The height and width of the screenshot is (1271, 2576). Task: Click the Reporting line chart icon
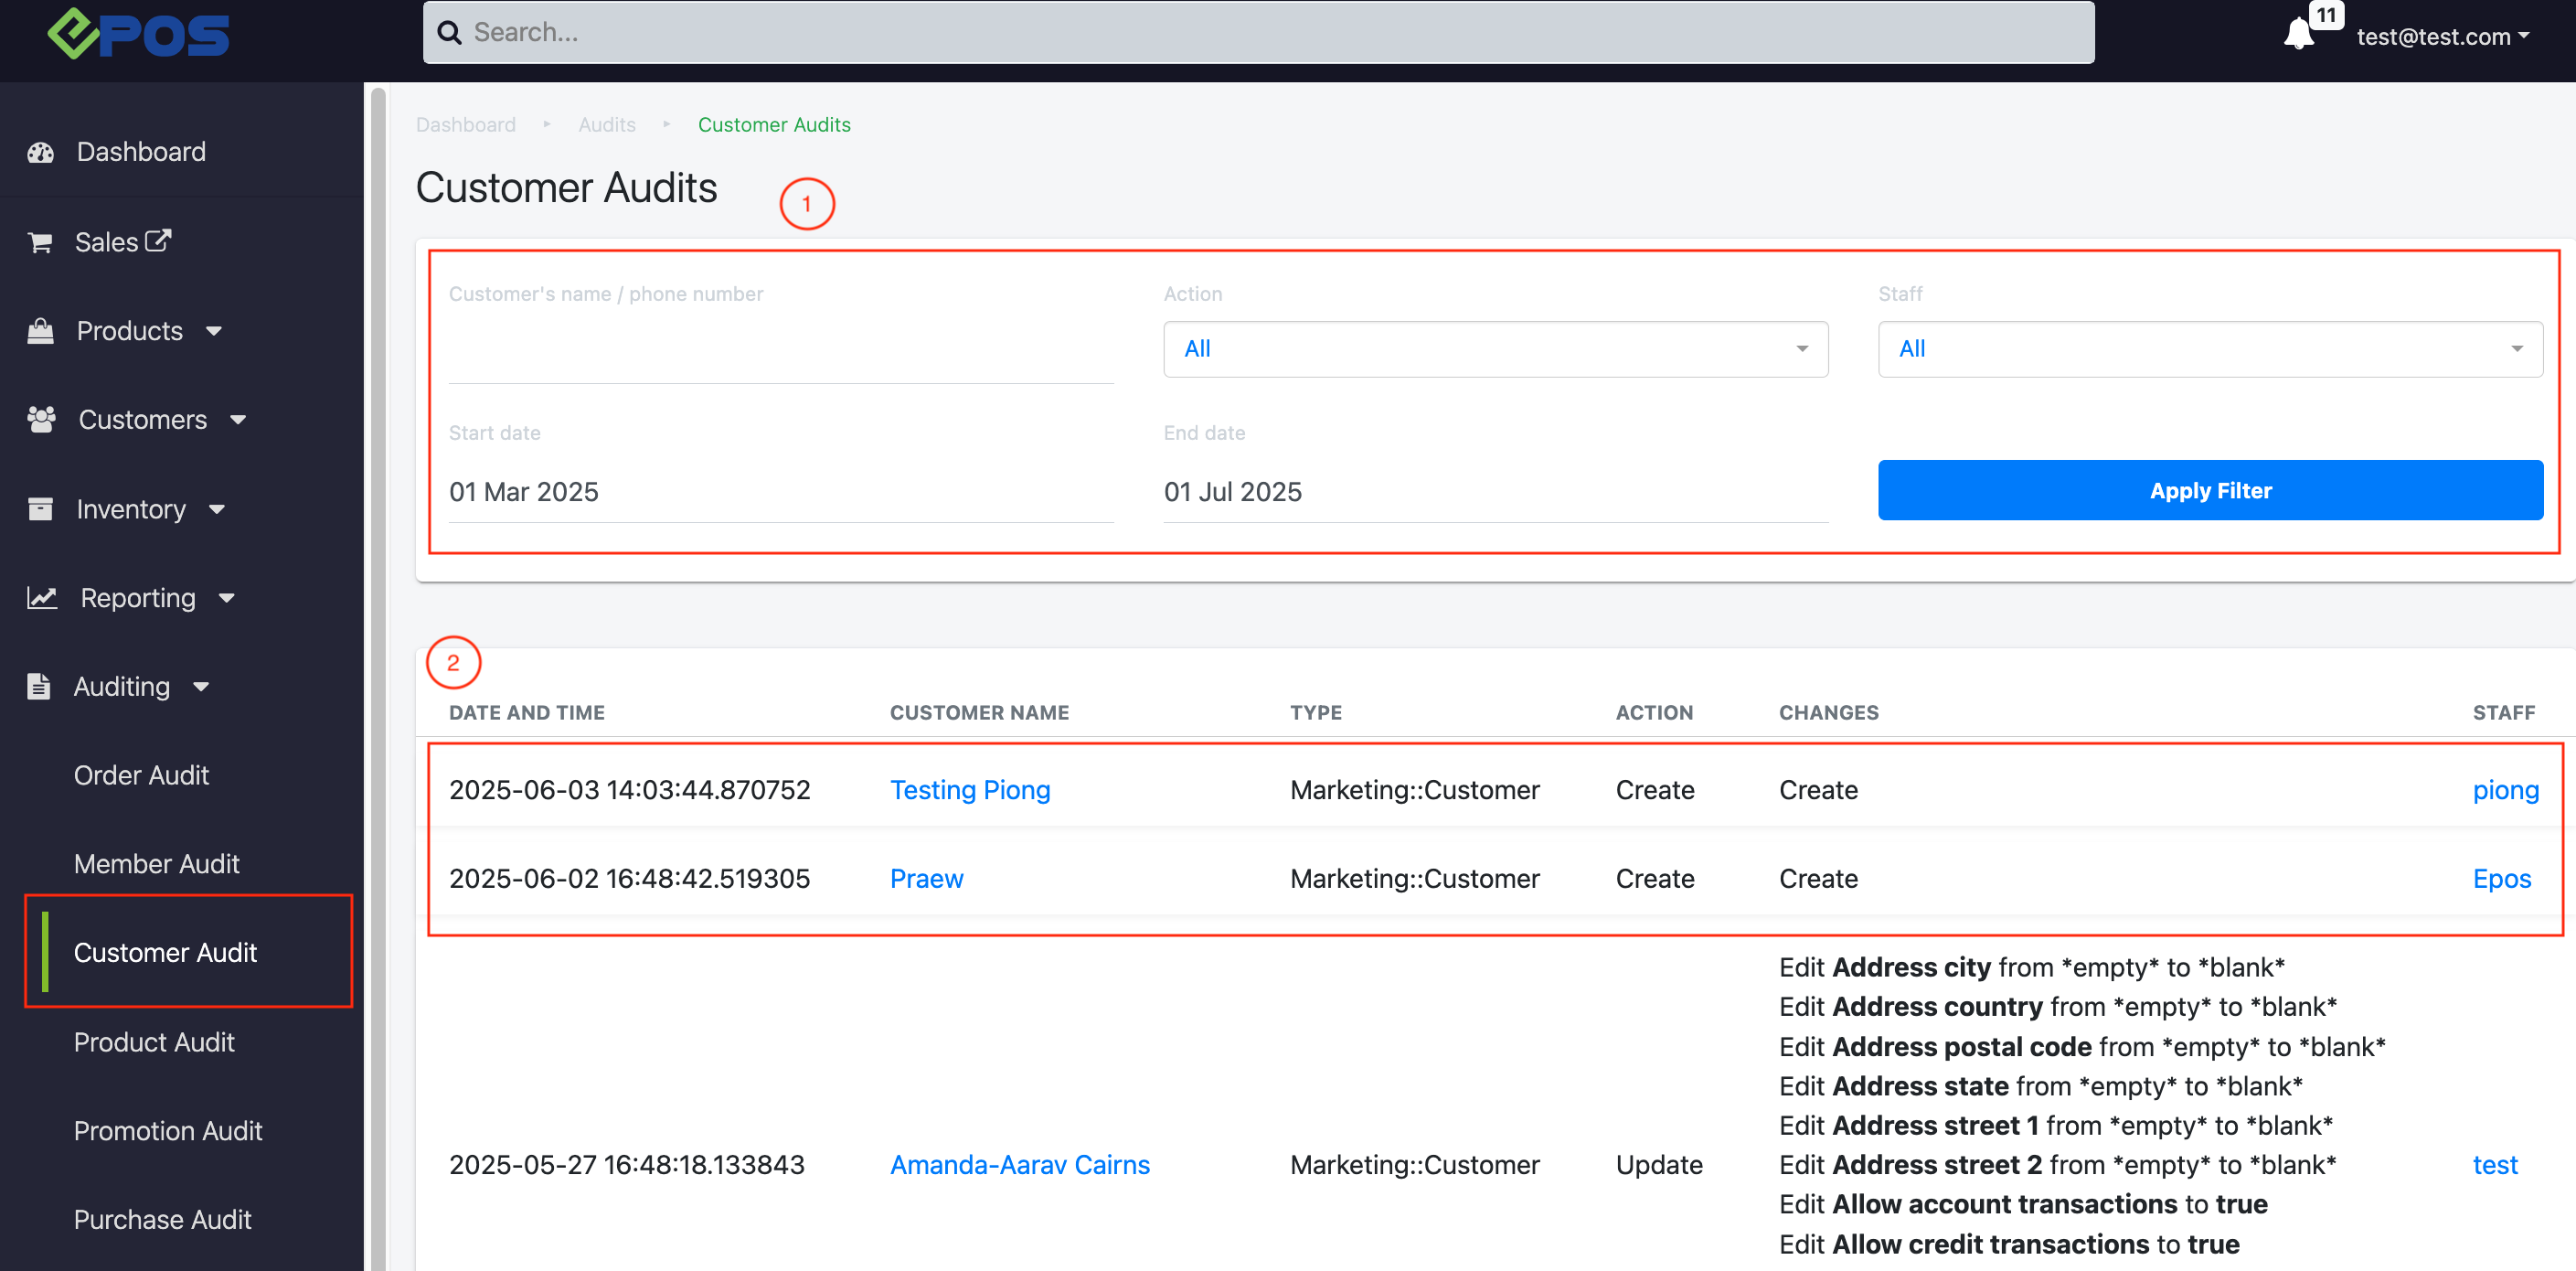42,598
